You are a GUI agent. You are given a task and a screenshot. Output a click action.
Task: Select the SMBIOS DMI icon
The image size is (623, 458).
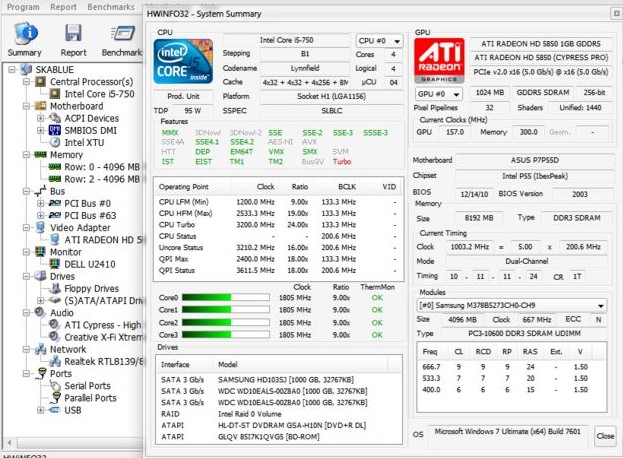tap(55, 130)
